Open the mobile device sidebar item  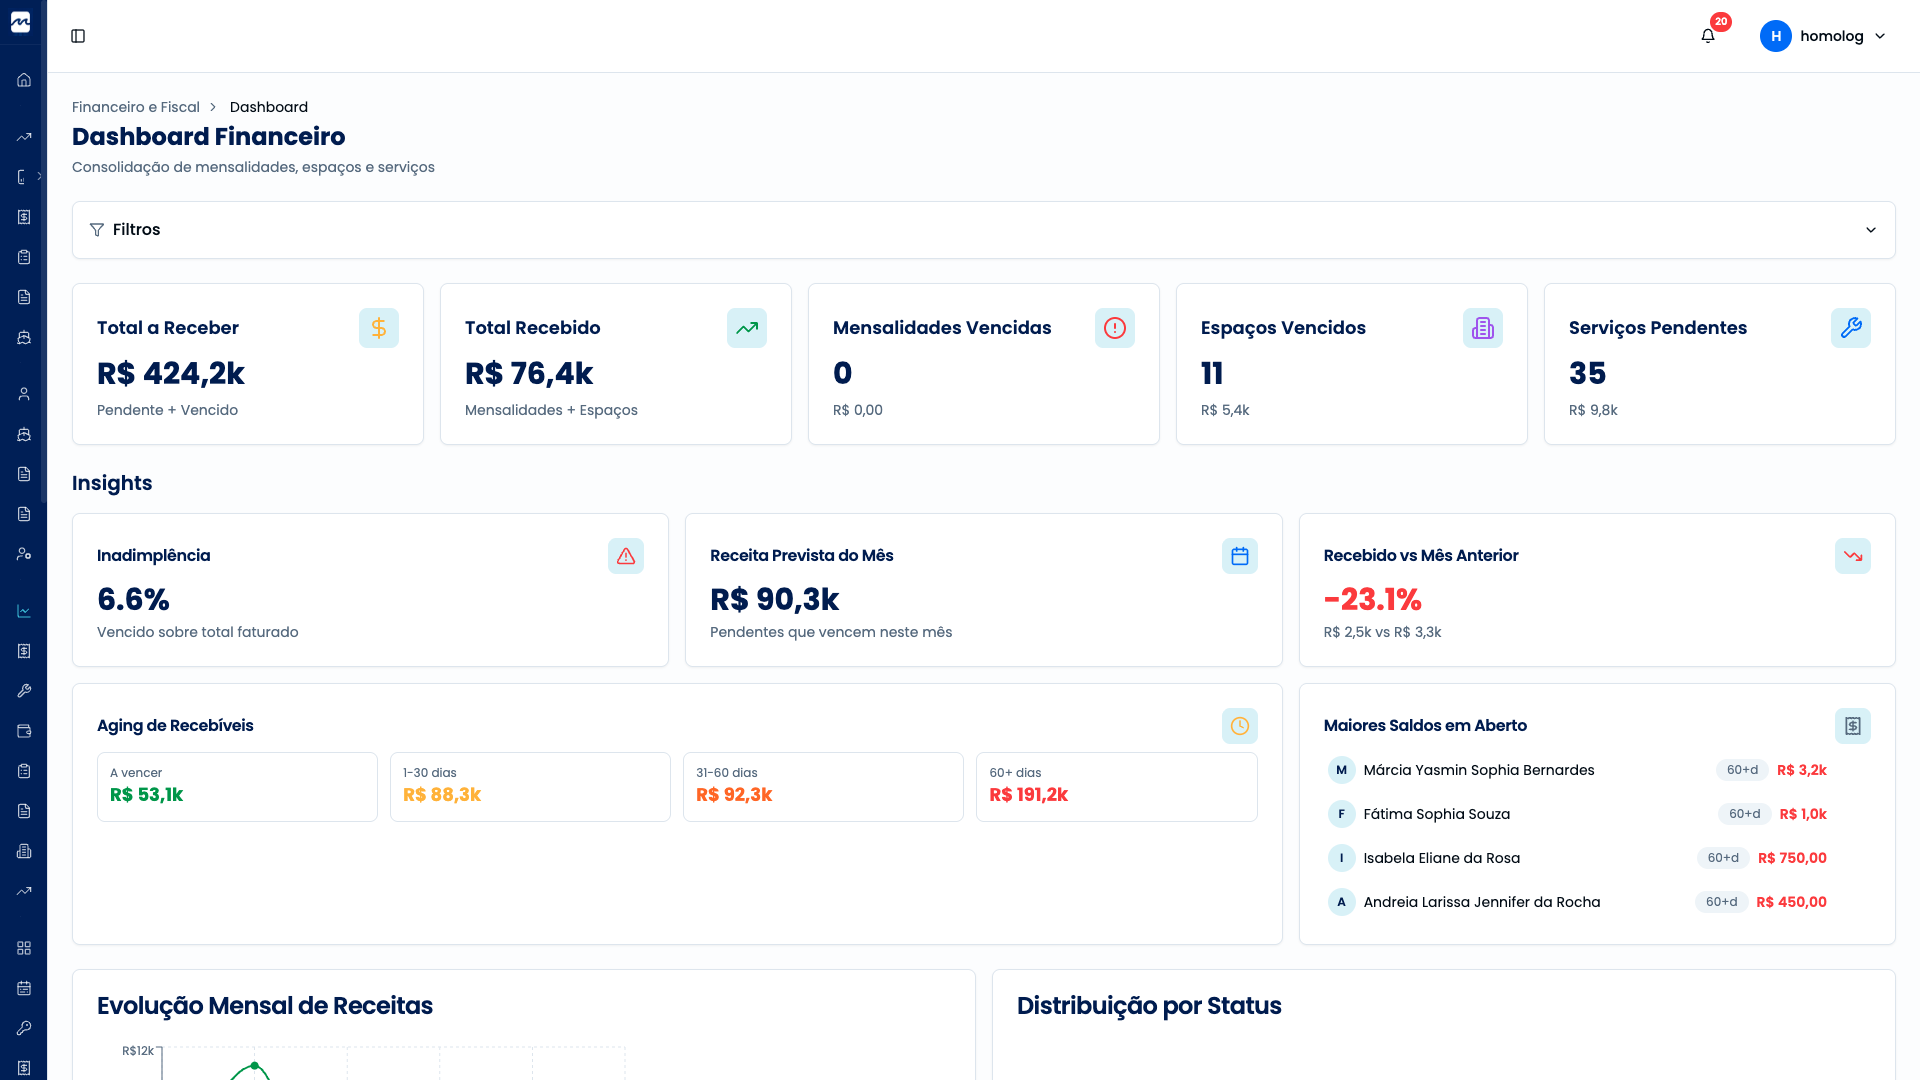[x=22, y=177]
